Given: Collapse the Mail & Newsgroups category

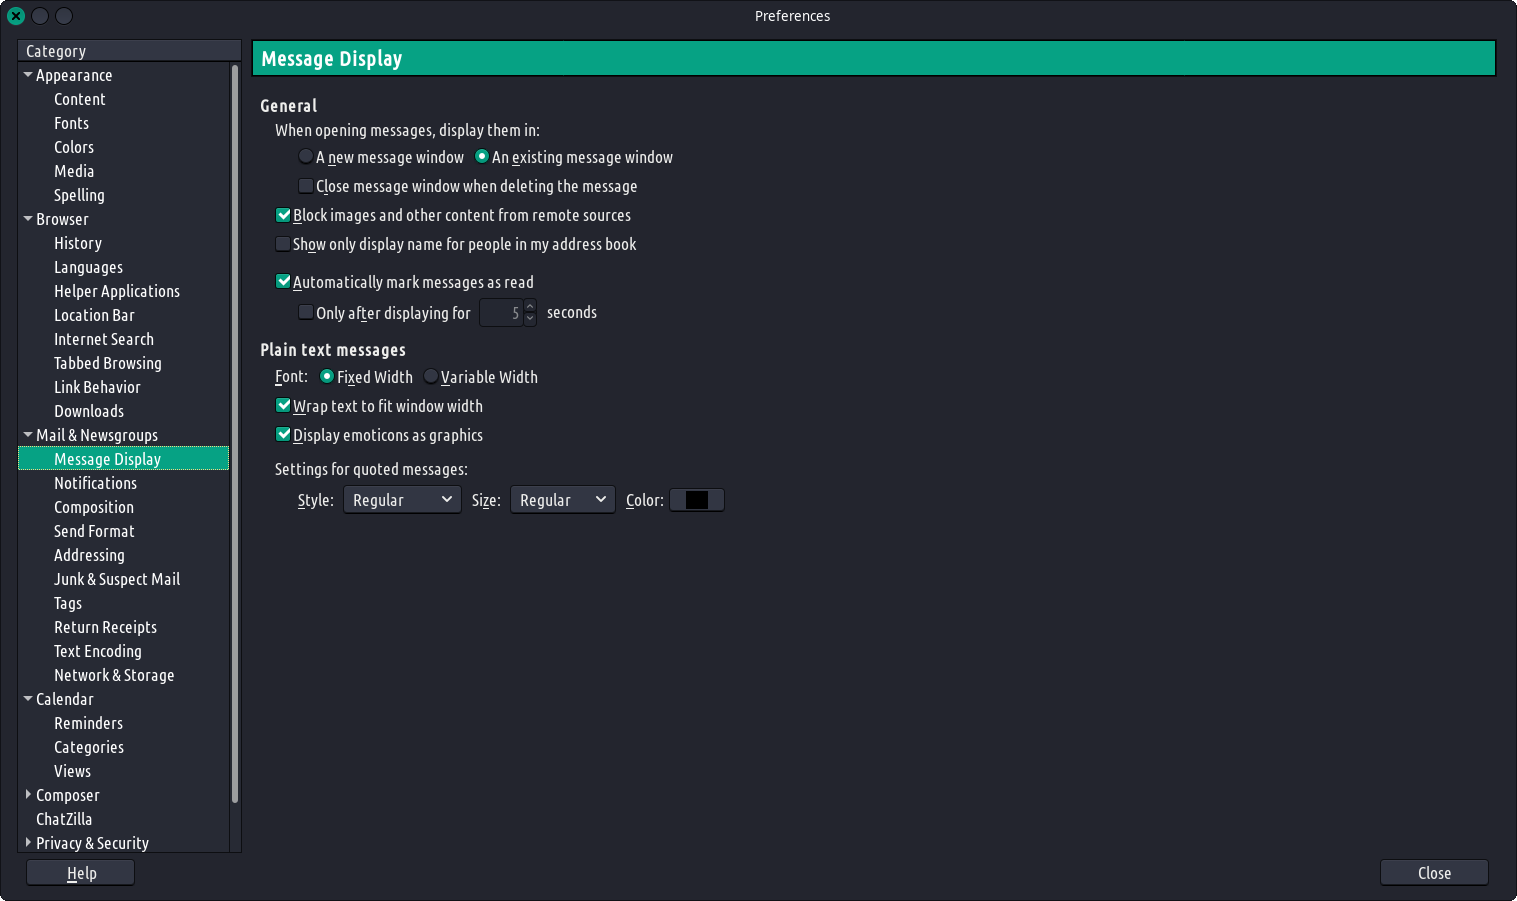Looking at the screenshot, I should tap(28, 435).
